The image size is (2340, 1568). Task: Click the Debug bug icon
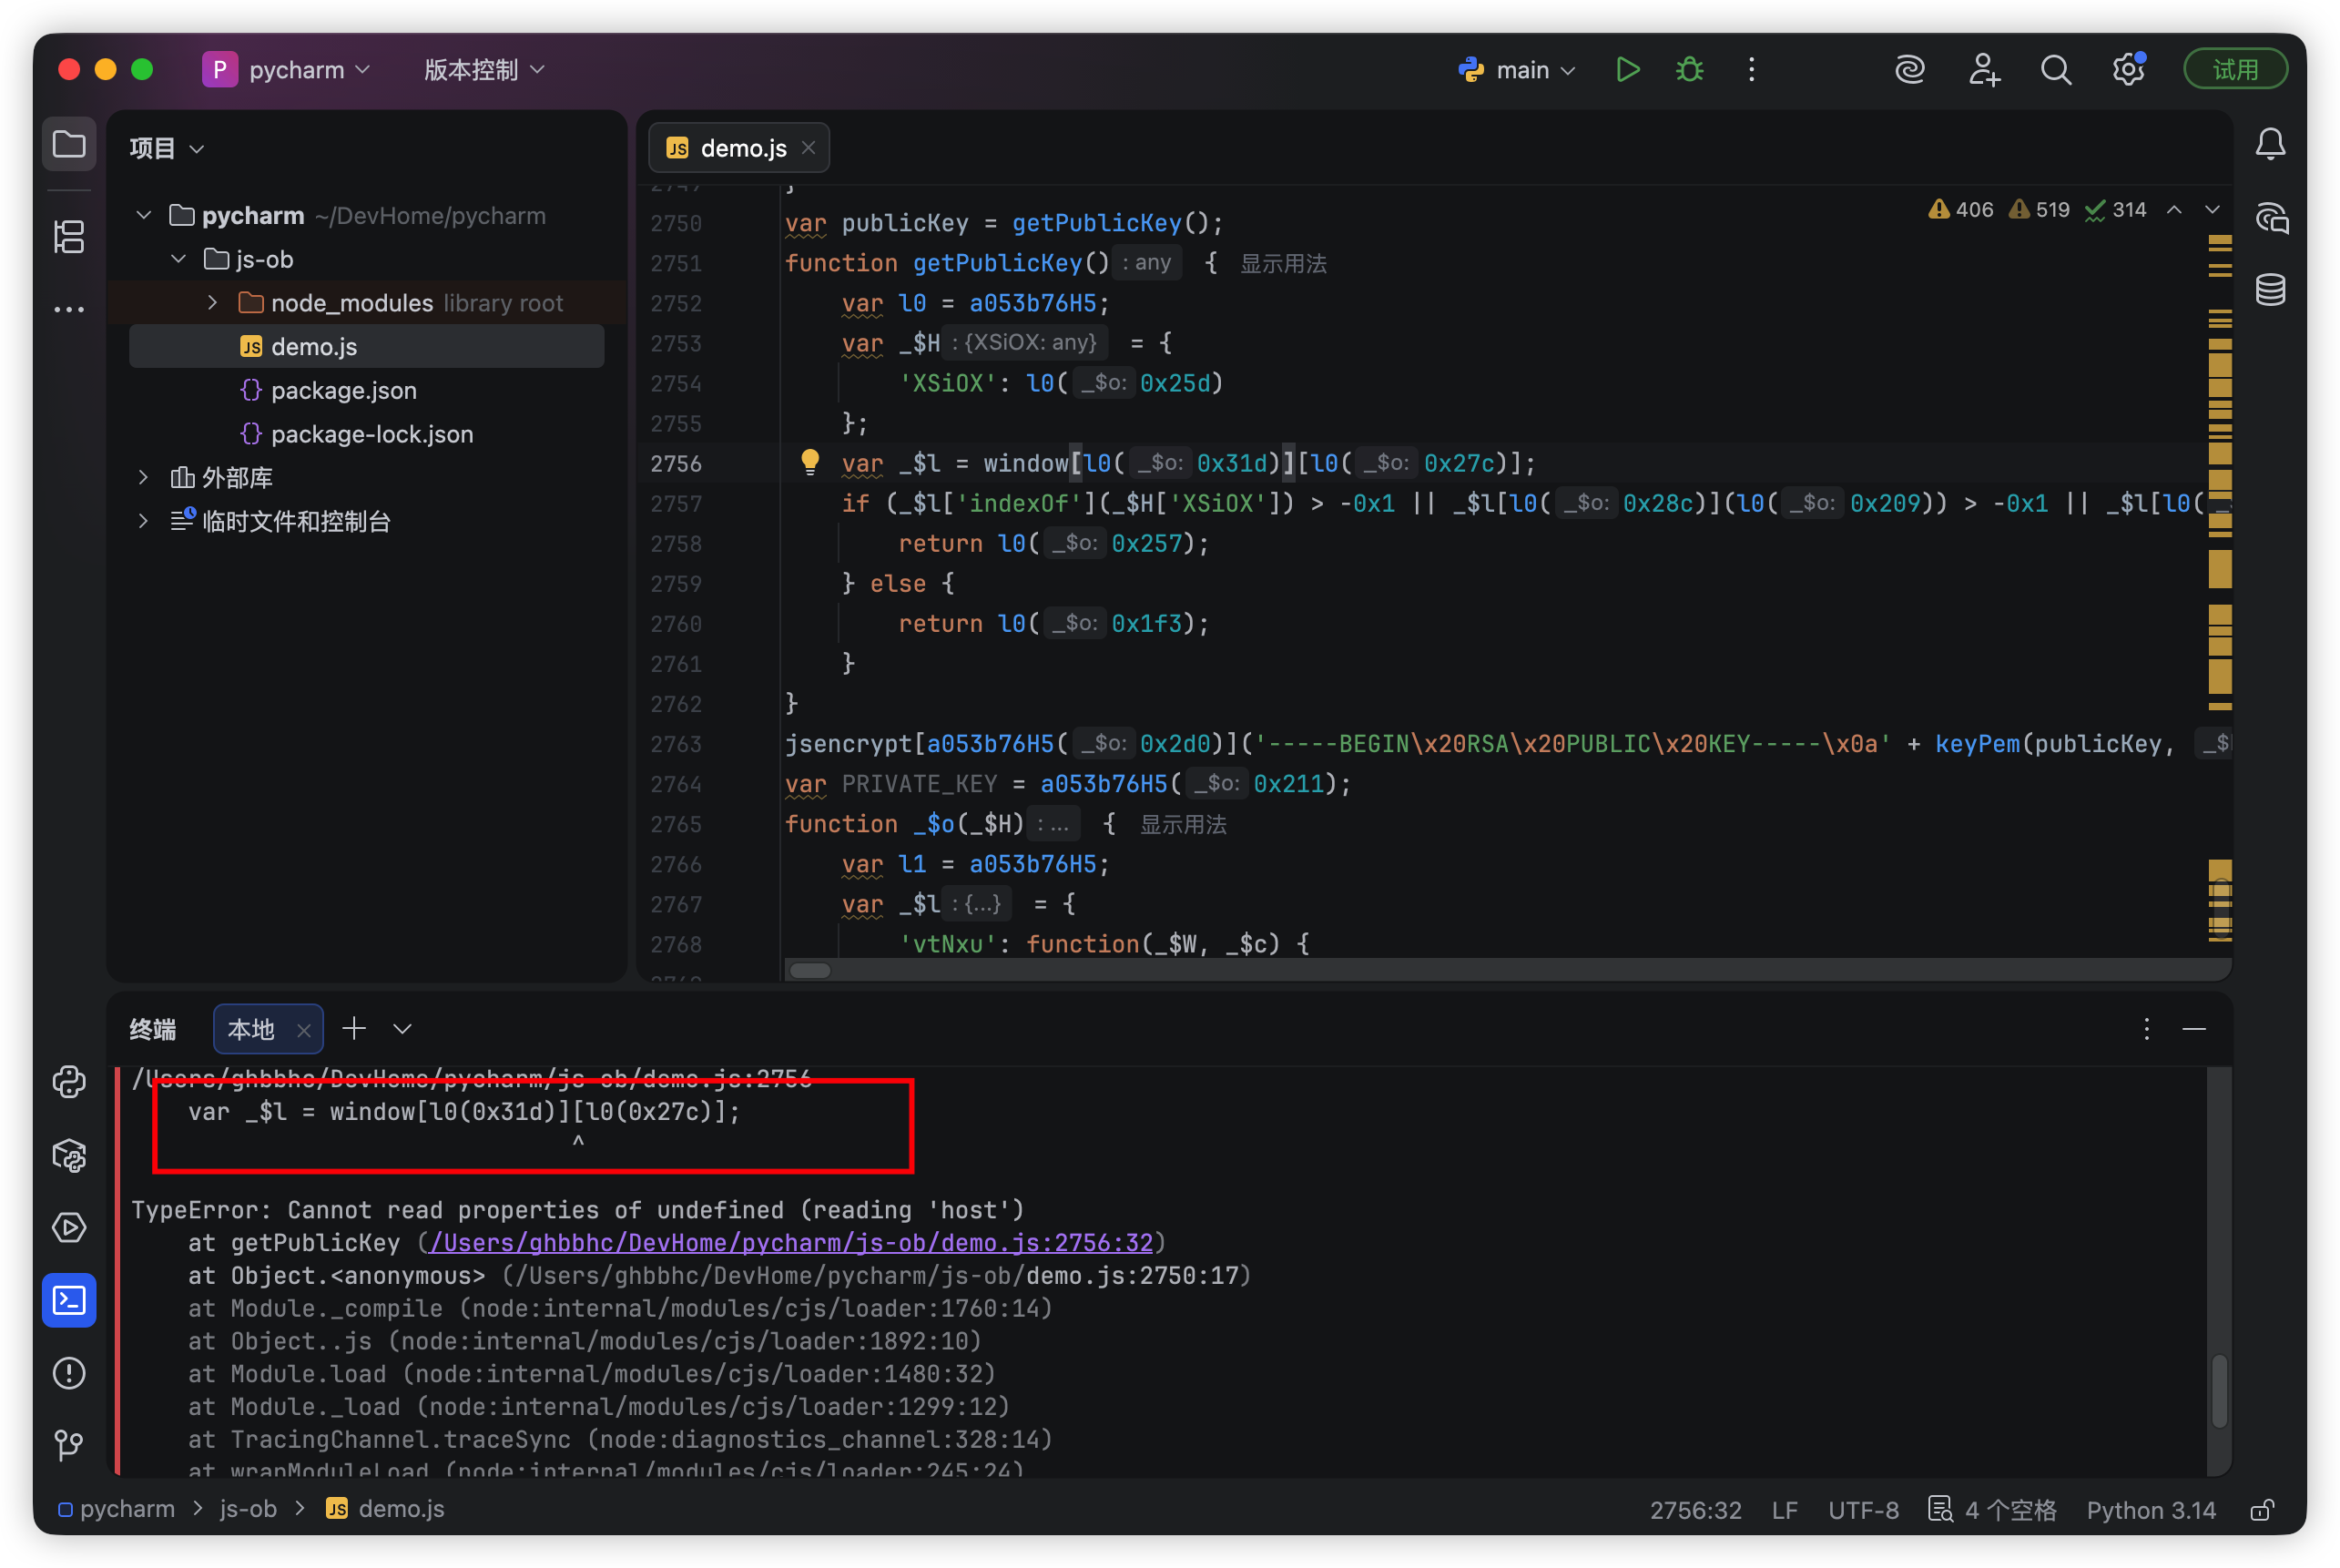click(1689, 70)
